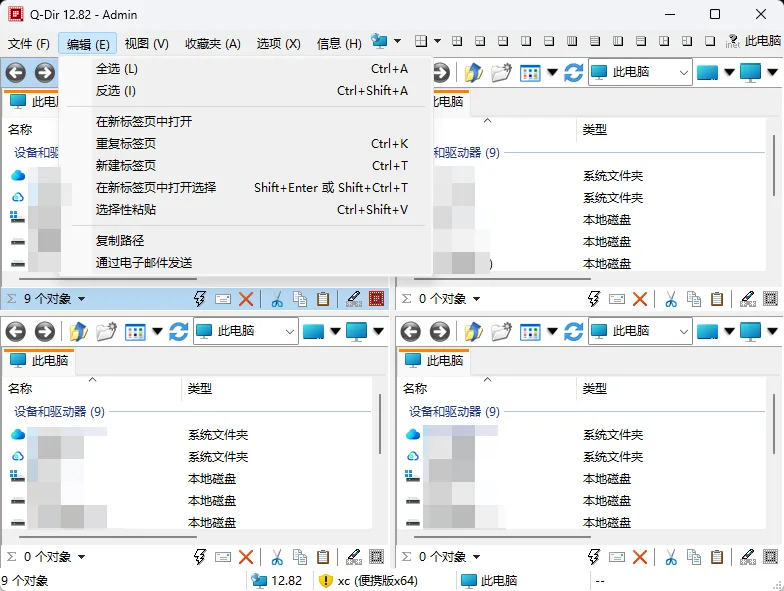Click the network computer icon in the menu bar
This screenshot has height=591, width=784.
379,41
